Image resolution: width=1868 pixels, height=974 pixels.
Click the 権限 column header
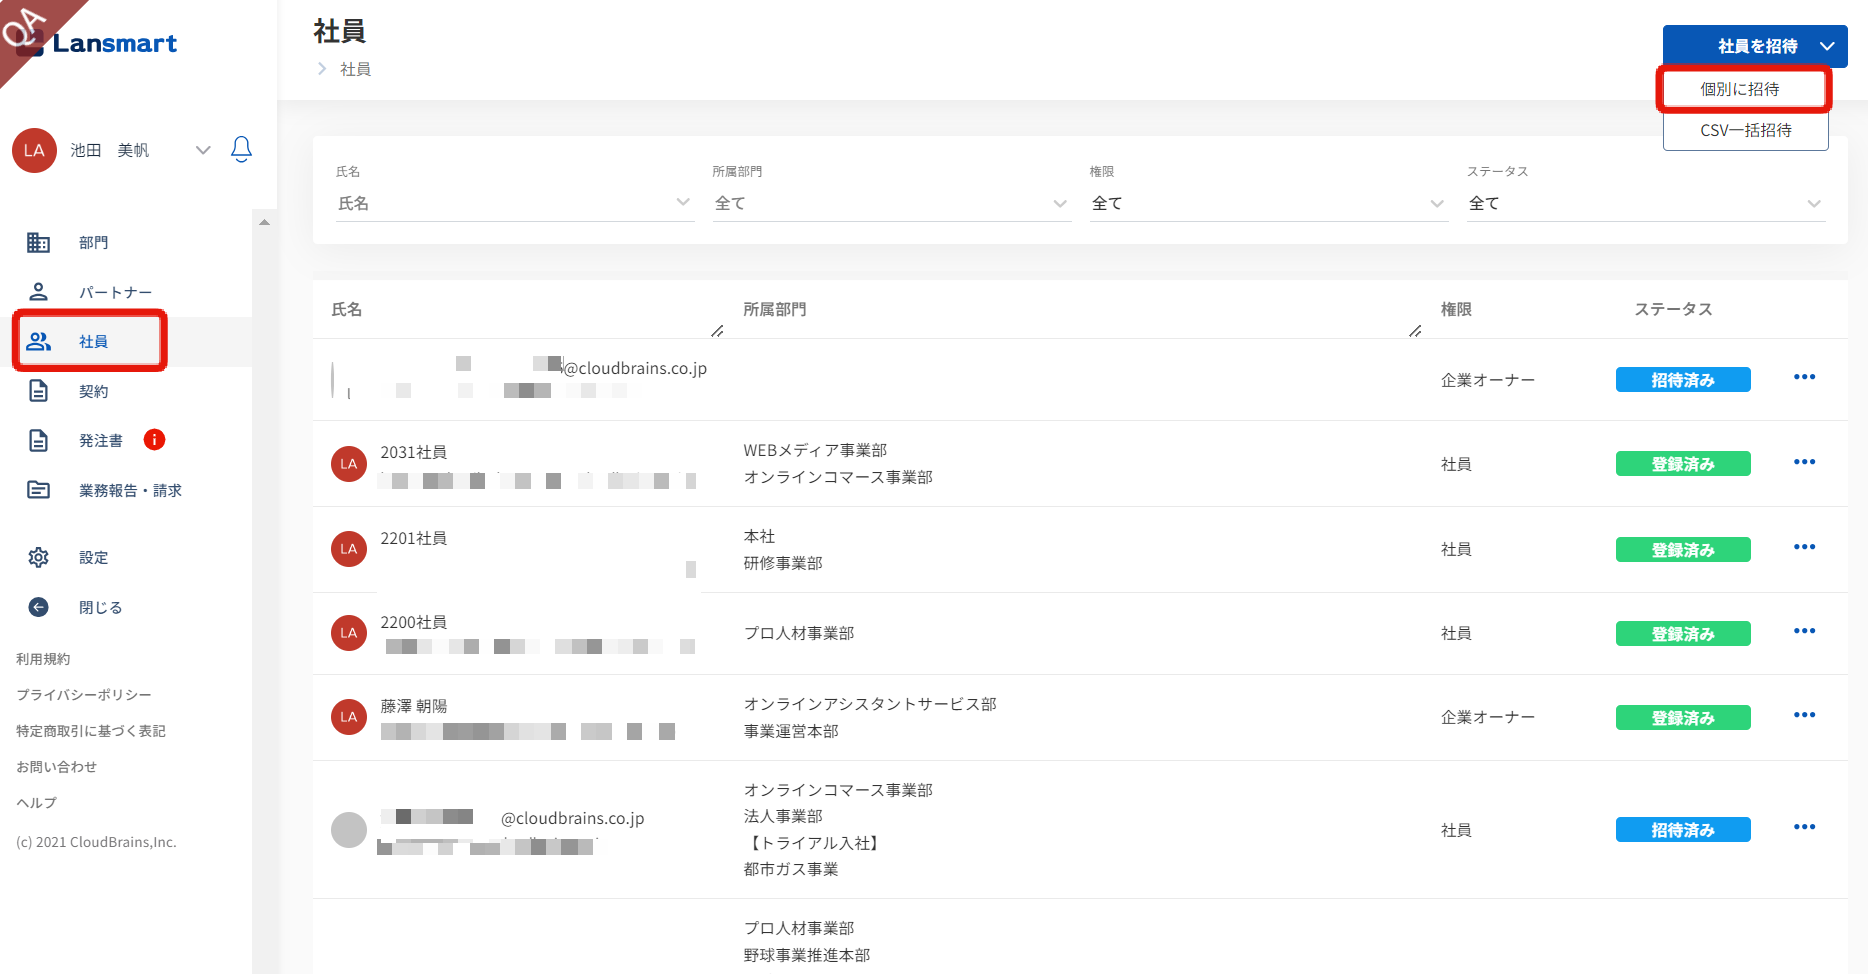click(x=1456, y=309)
